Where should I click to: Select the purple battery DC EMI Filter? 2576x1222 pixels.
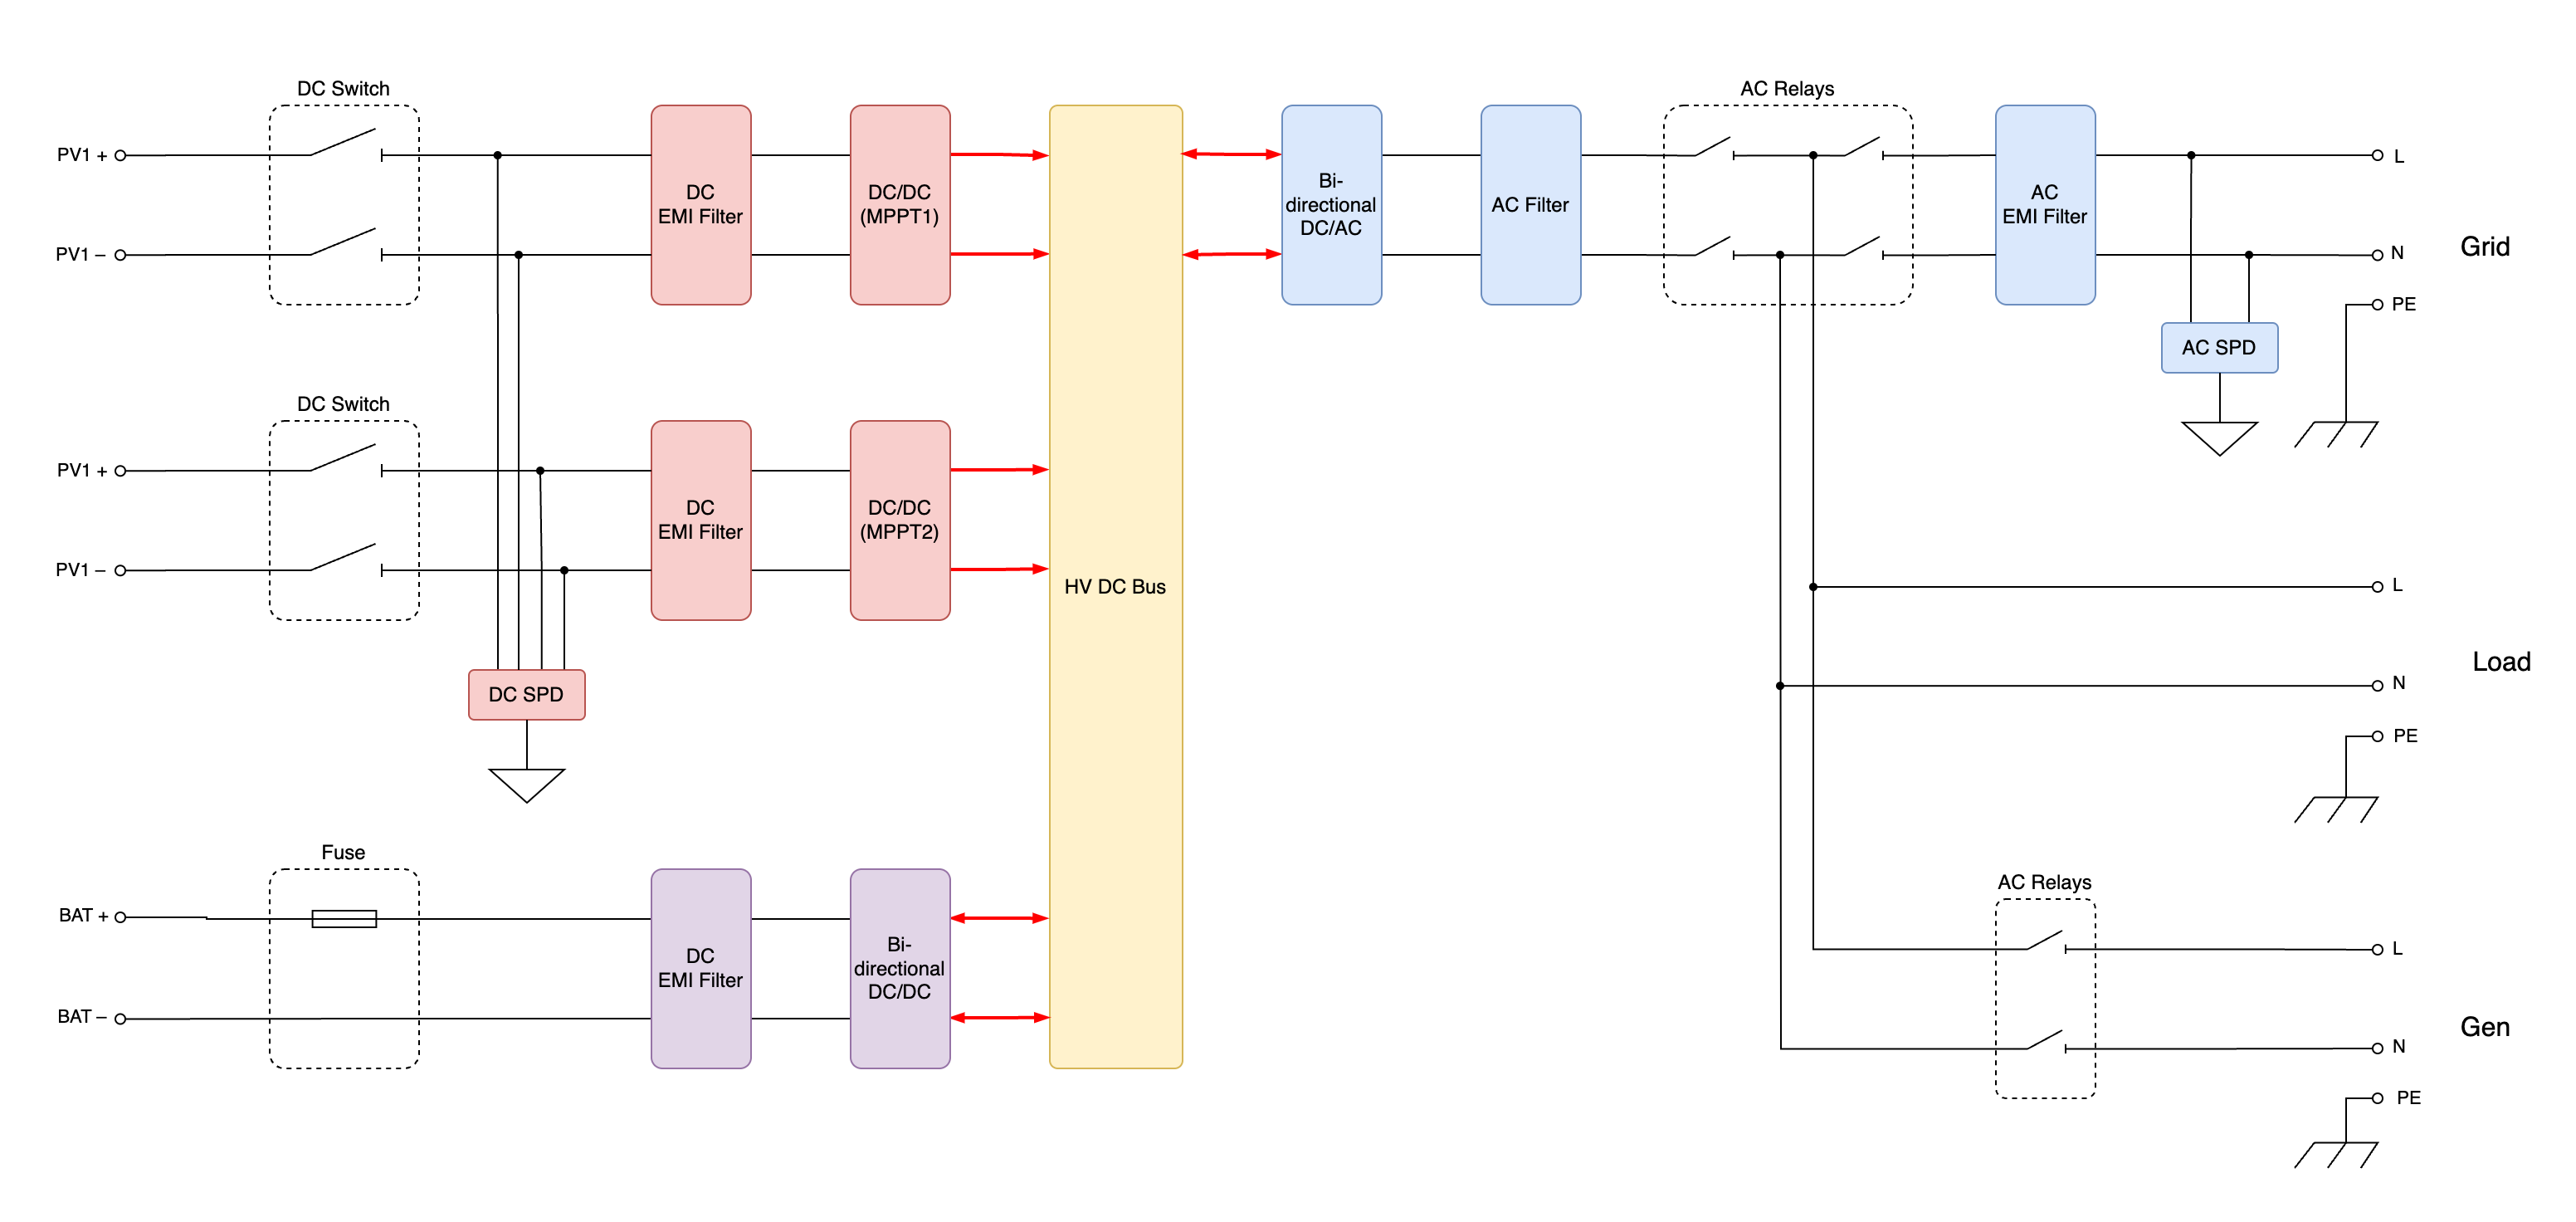pyautogui.click(x=701, y=968)
